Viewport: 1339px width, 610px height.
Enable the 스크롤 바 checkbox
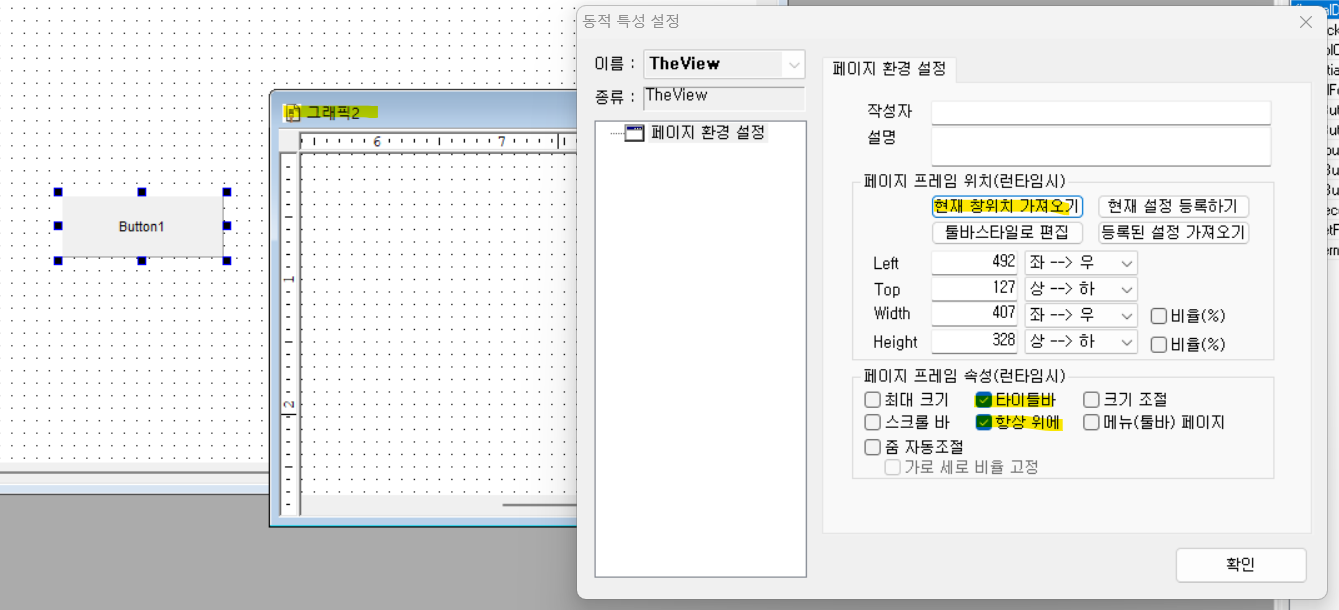click(873, 422)
